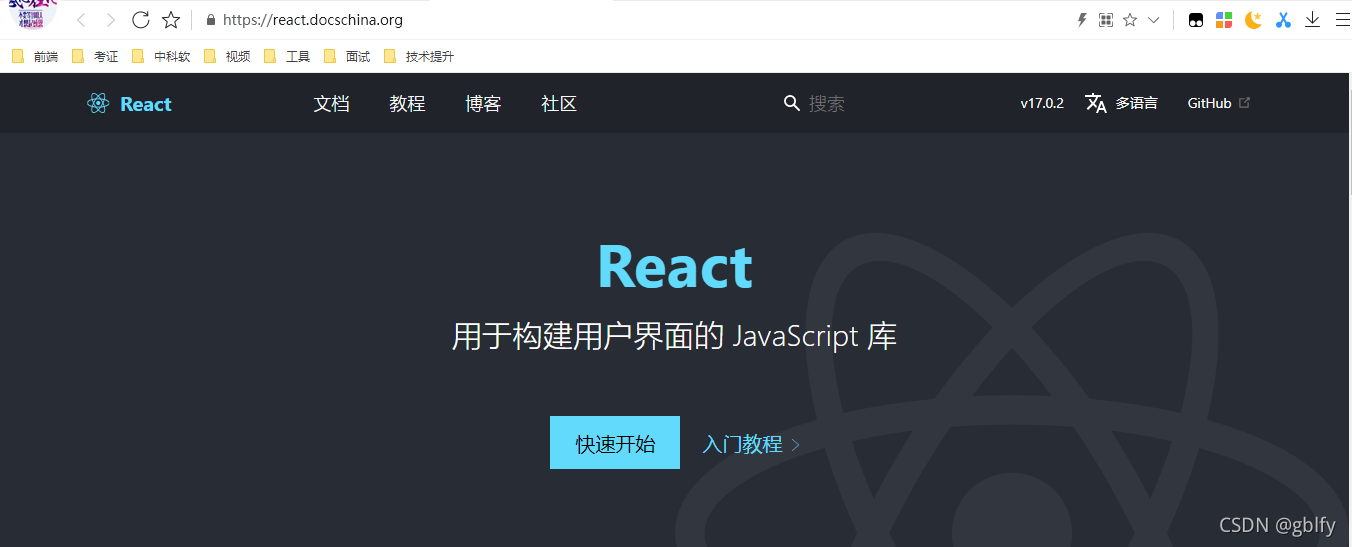This screenshot has height=547, width=1352.
Task: Click the browser profile avatar
Action: point(32,14)
